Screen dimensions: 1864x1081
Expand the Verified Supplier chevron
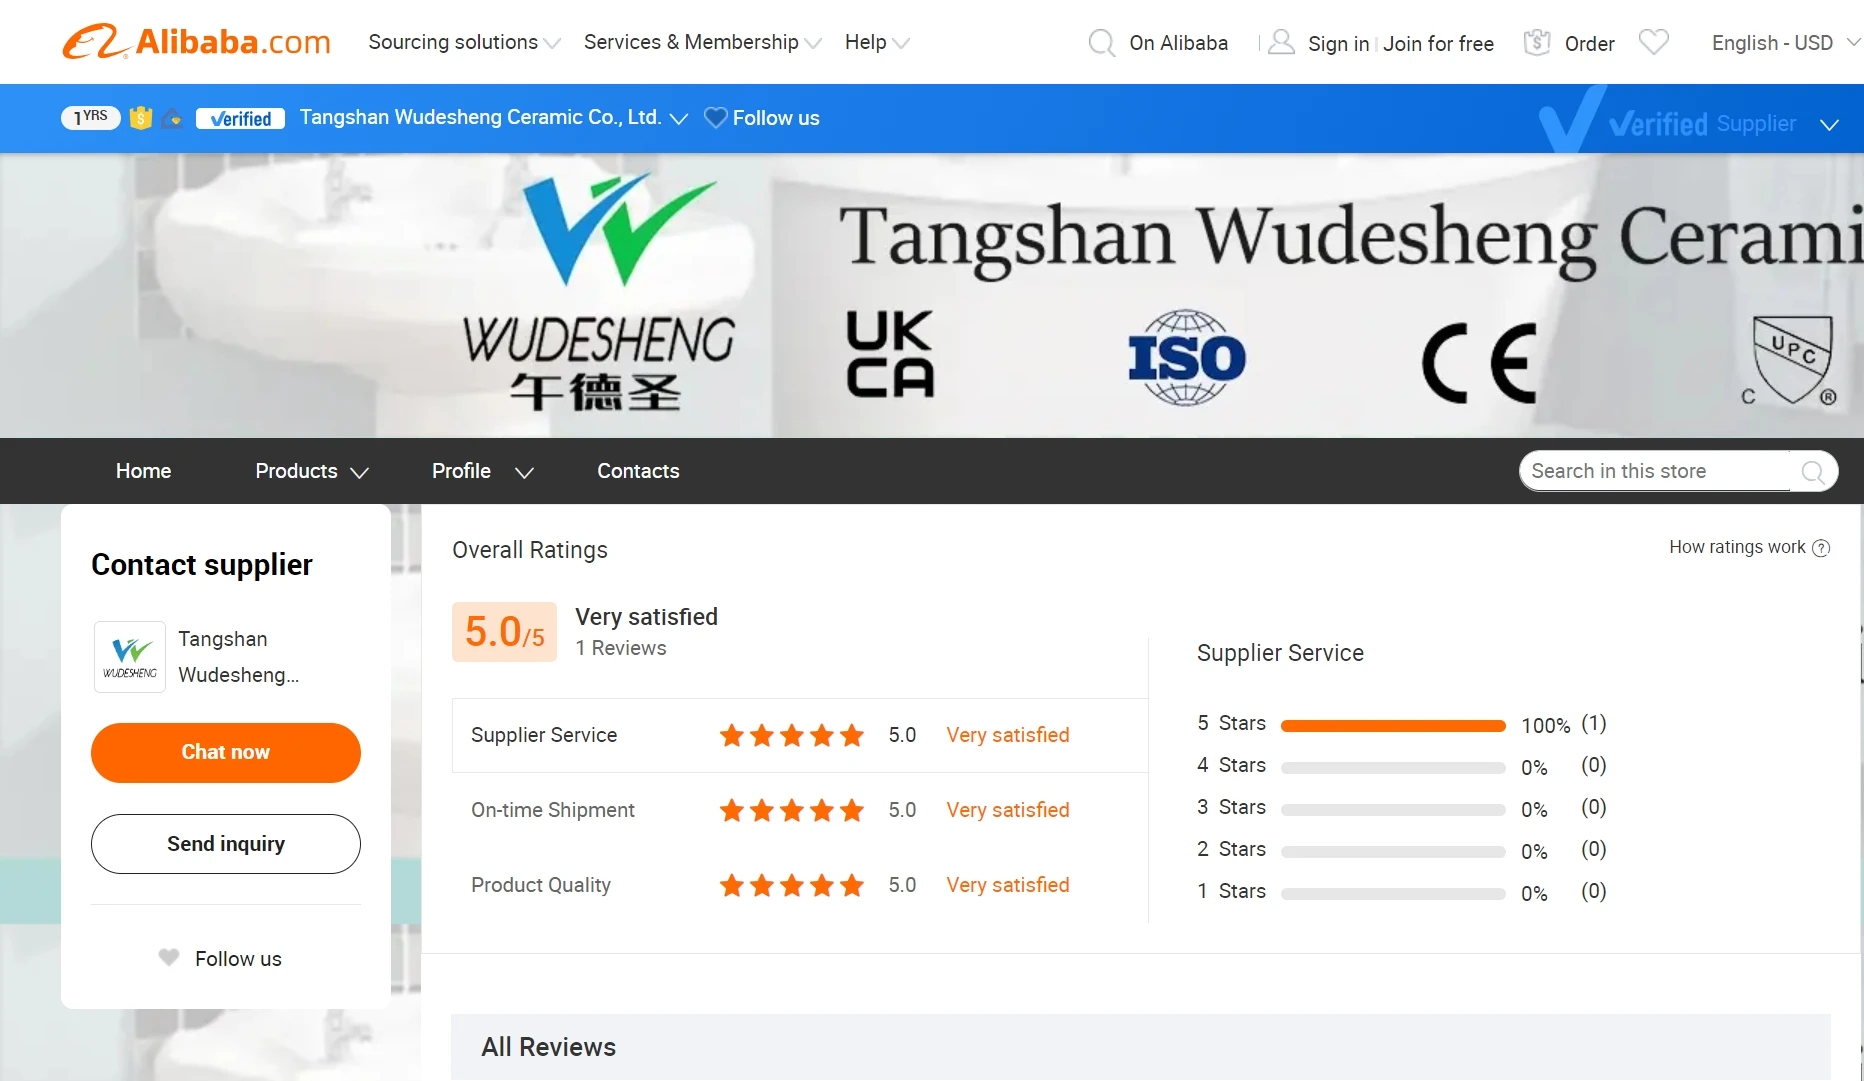pos(1829,125)
